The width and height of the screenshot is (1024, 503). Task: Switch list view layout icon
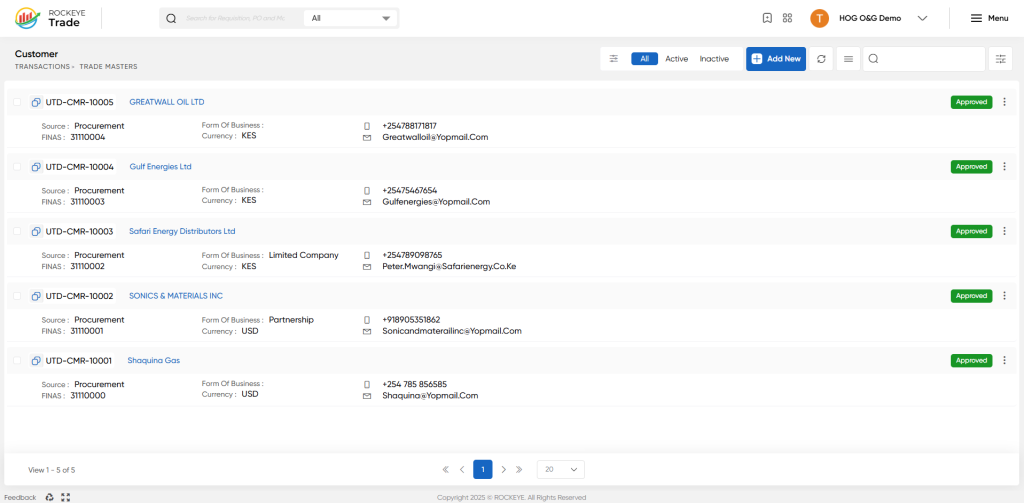coord(848,59)
